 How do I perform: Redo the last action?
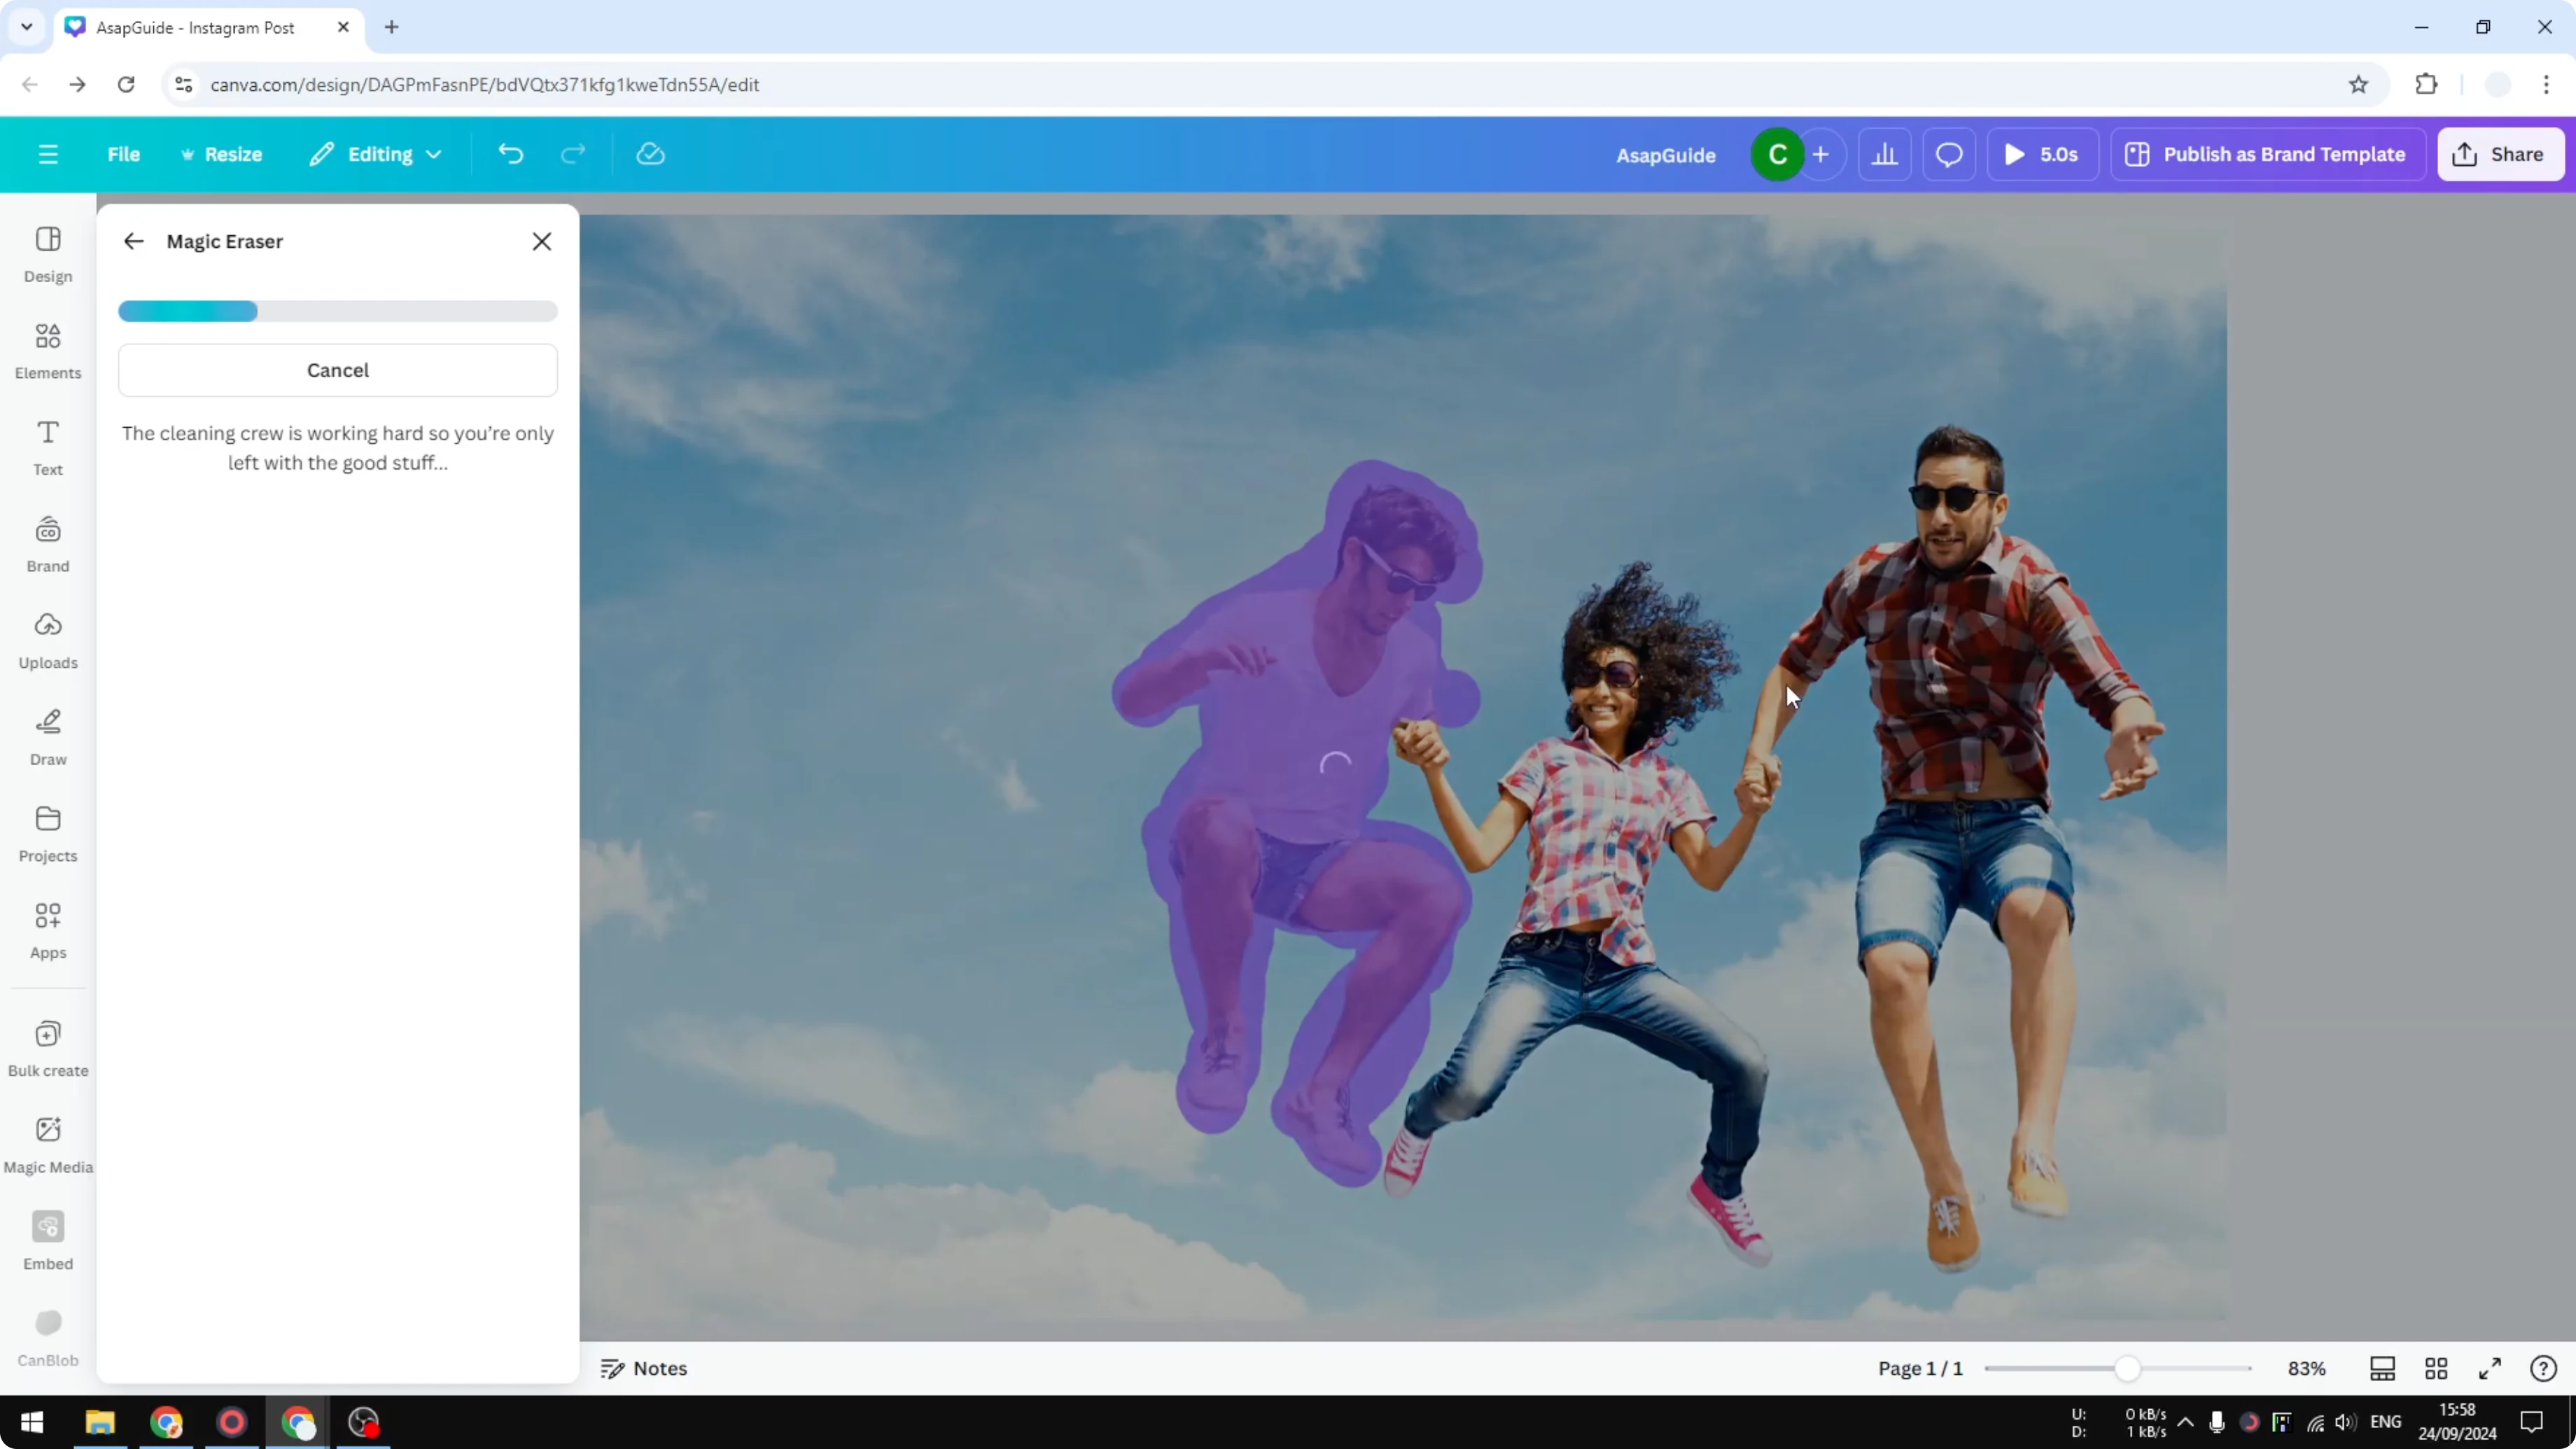[573, 154]
